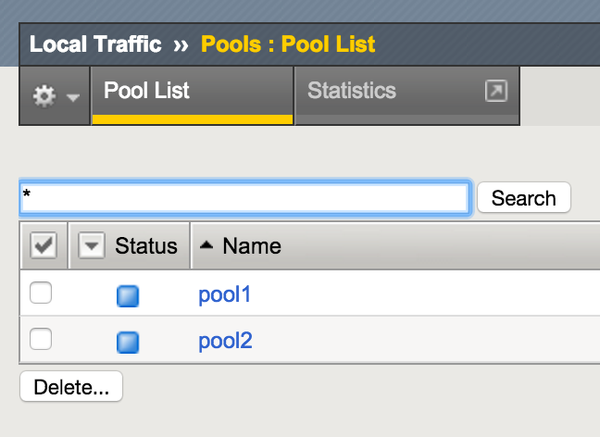The width and height of the screenshot is (600, 437).
Task: Open the gear menu dropdown arrow
Action: [73, 97]
